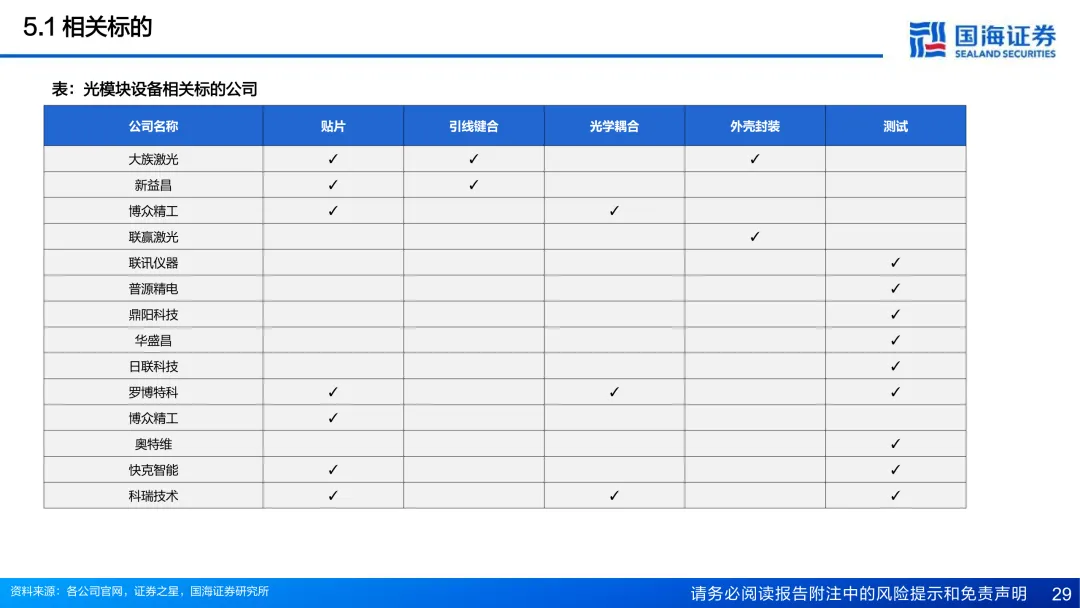This screenshot has height=608, width=1080.
Task: Click 博众精工 checkmark under 光学耦合
Action: click(614, 211)
